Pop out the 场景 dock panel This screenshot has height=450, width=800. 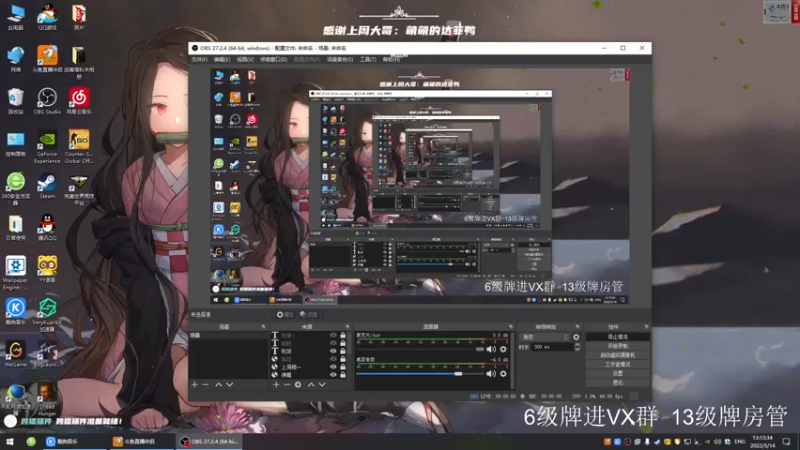point(263,327)
